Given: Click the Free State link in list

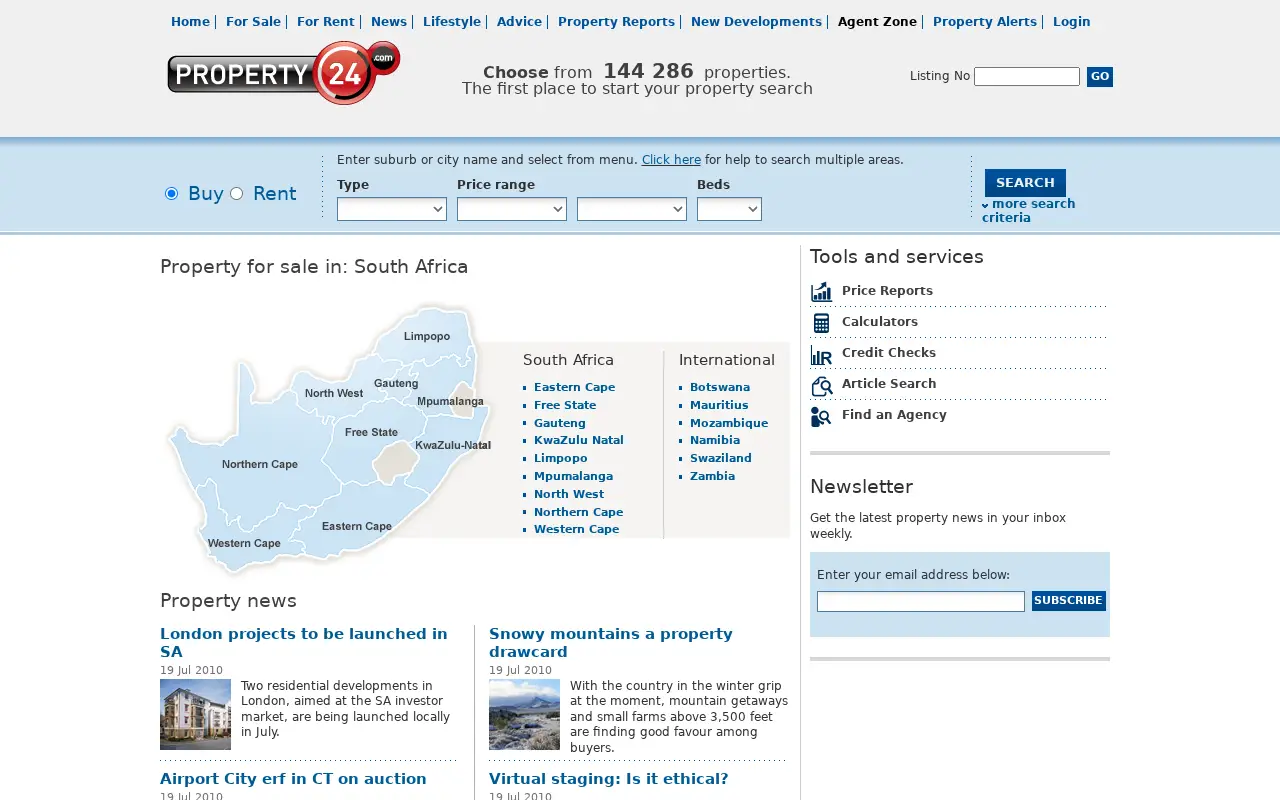Looking at the screenshot, I should (x=565, y=405).
